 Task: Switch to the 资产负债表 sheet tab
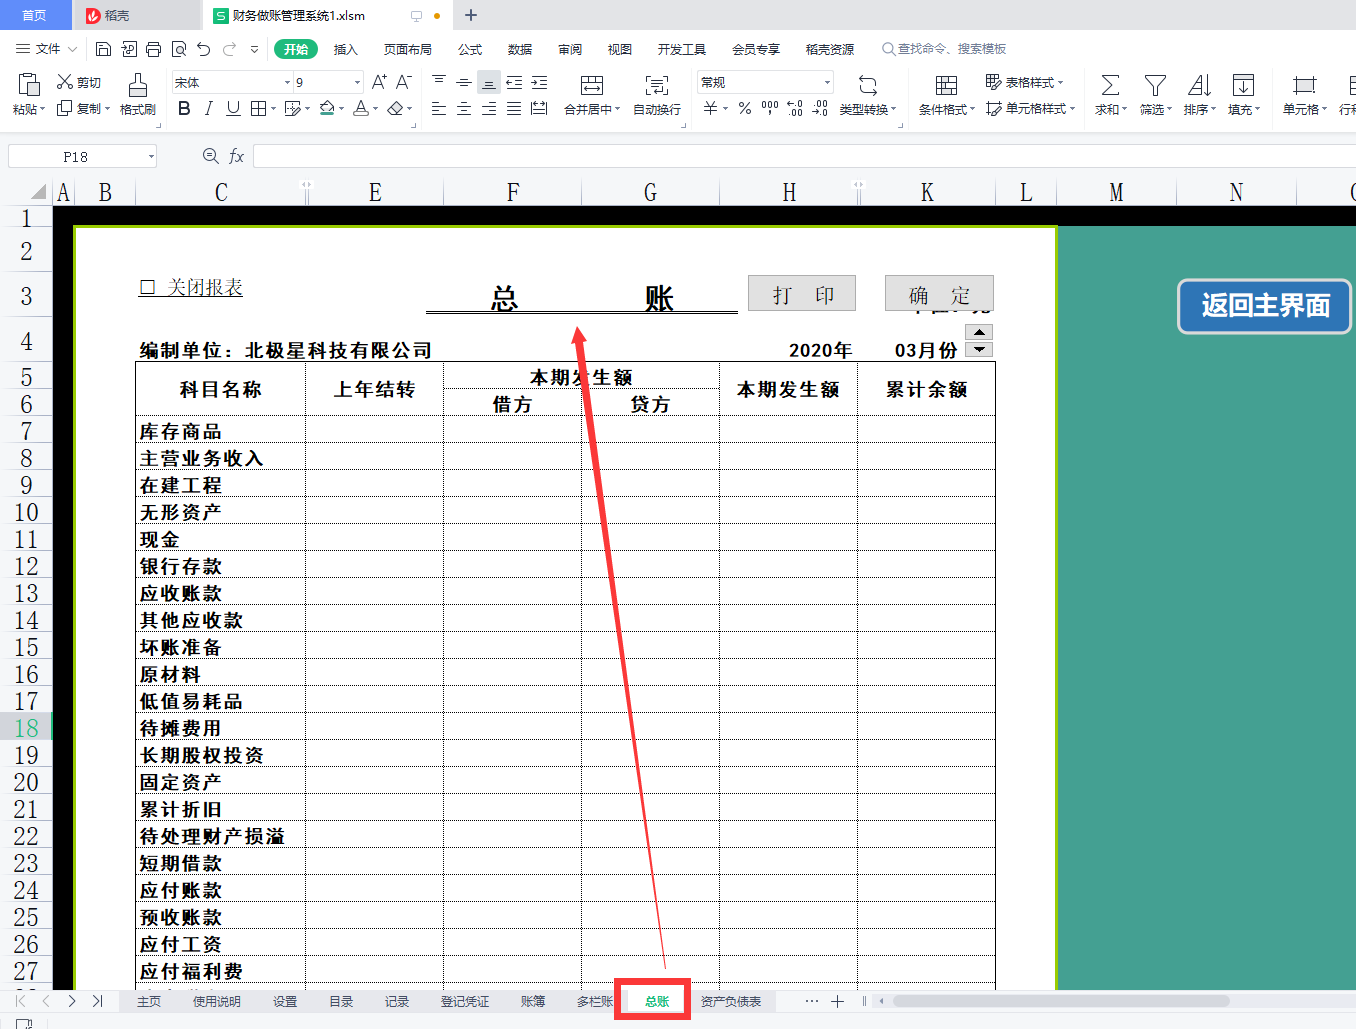731,1001
